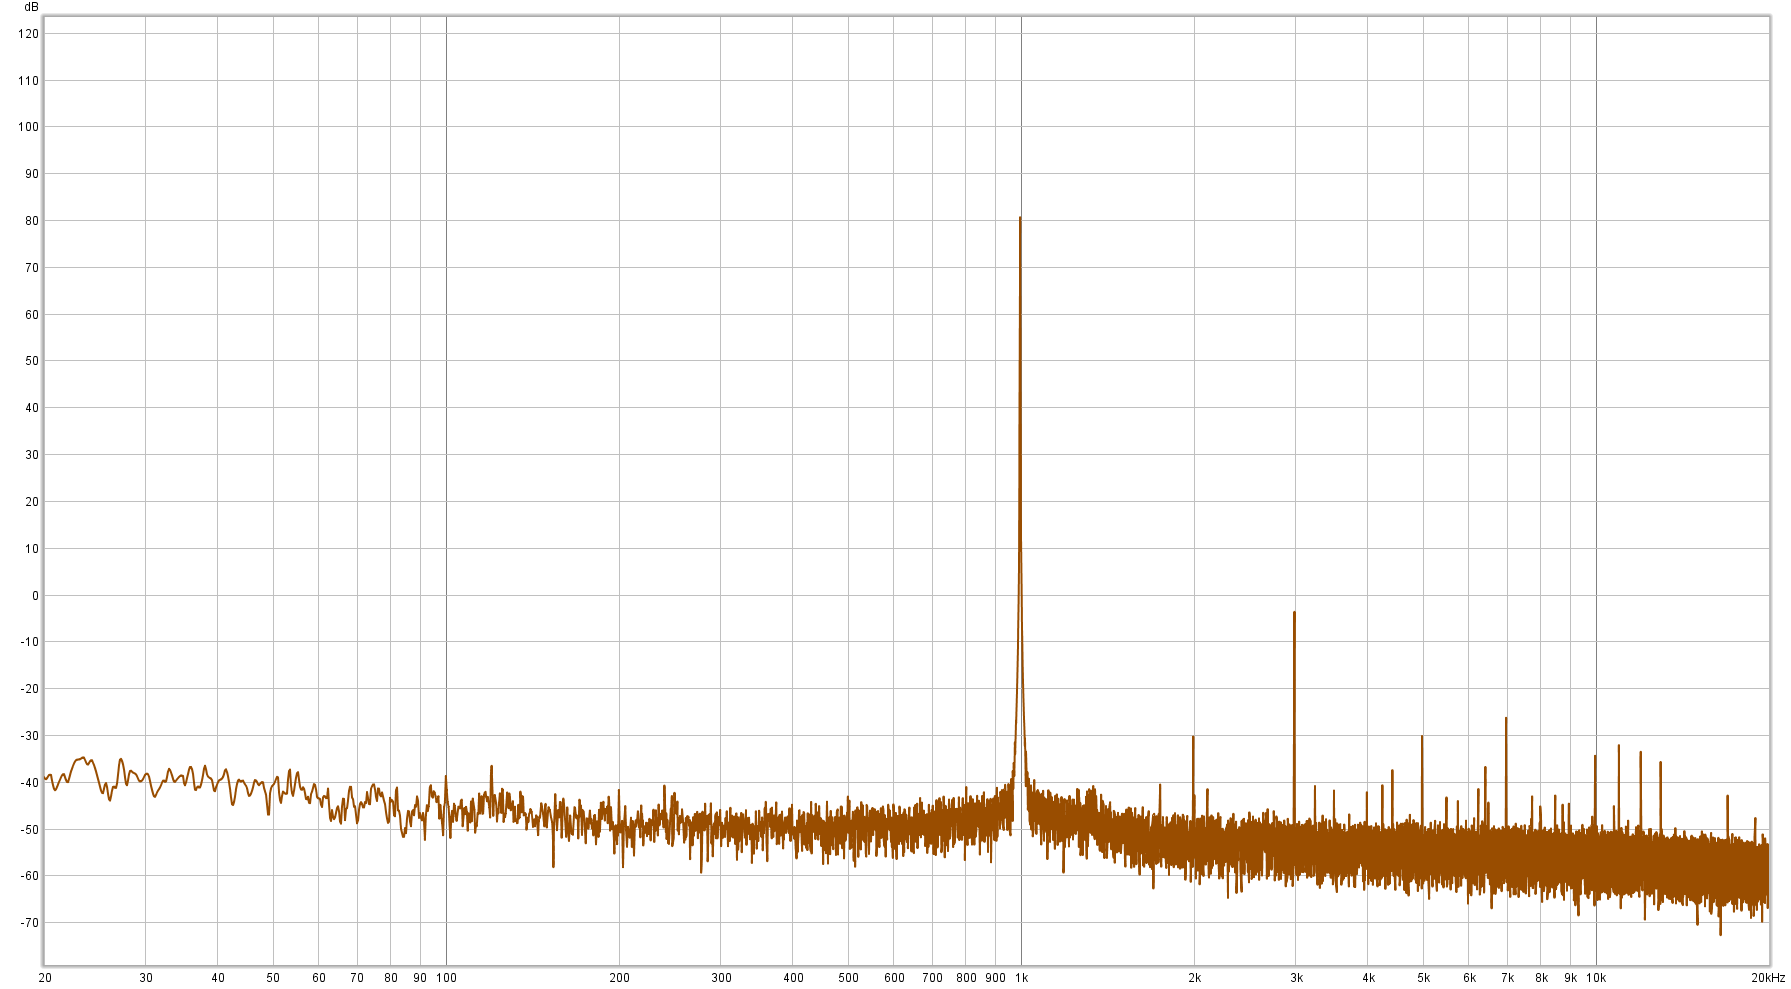Pick the -60 label on the dB axis

coord(30,876)
